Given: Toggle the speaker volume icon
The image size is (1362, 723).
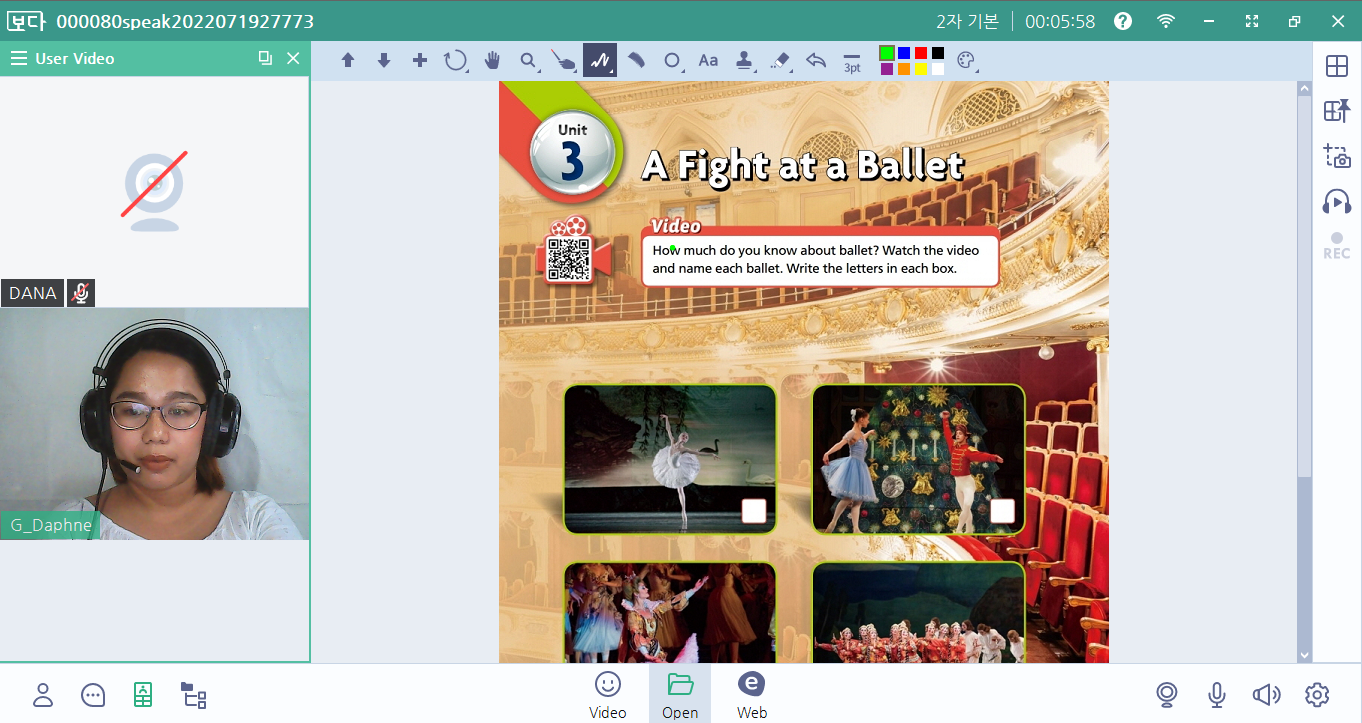Looking at the screenshot, I should tap(1267, 694).
